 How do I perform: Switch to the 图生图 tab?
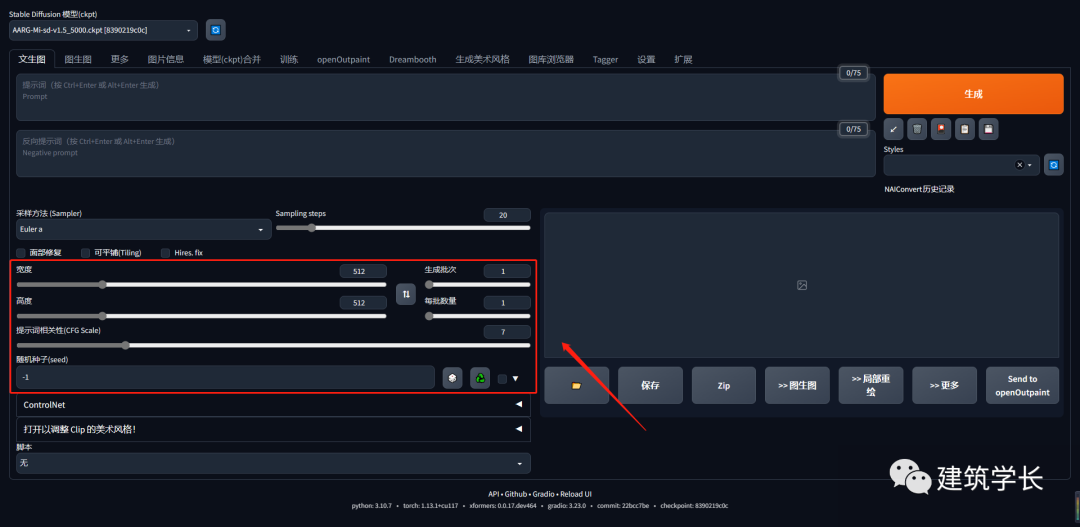point(78,59)
